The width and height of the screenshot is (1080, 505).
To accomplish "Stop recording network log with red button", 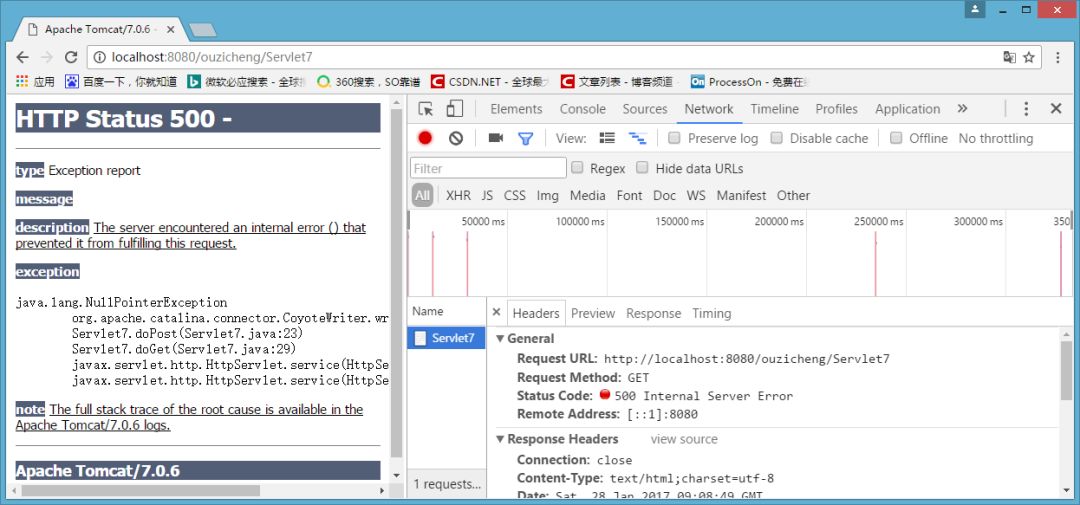I will [425, 138].
